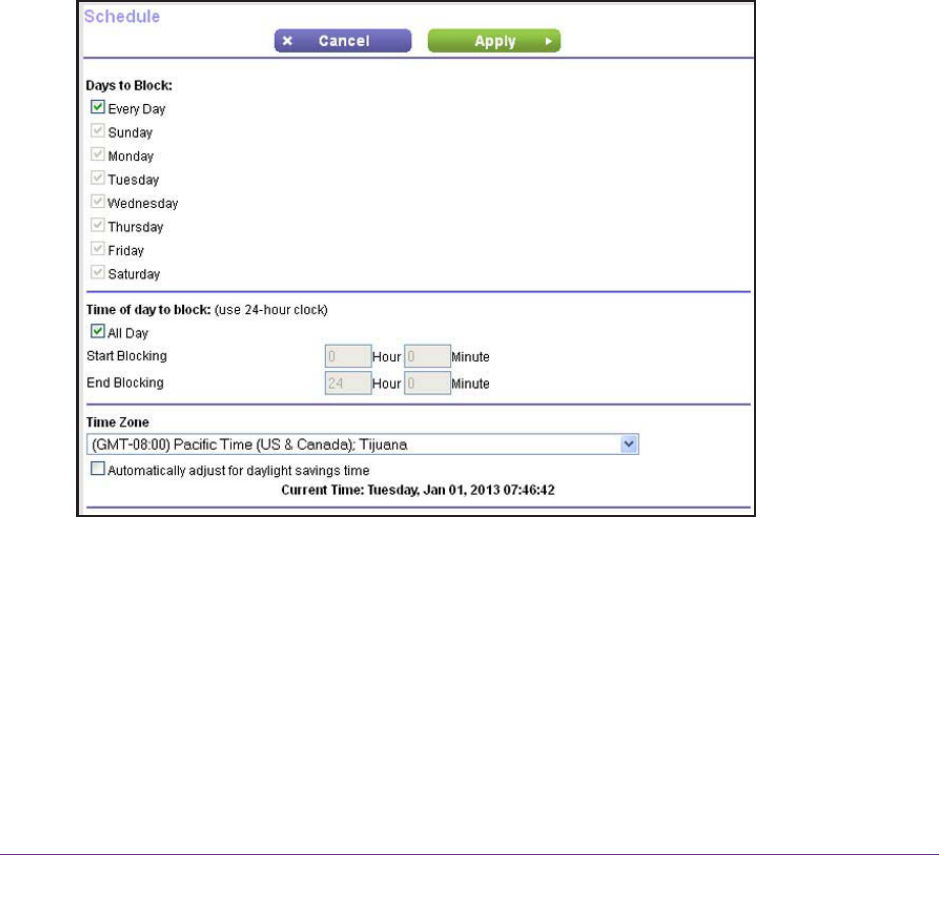Click the Cancel button
This screenshot has width=941, height=922.
pos(343,41)
